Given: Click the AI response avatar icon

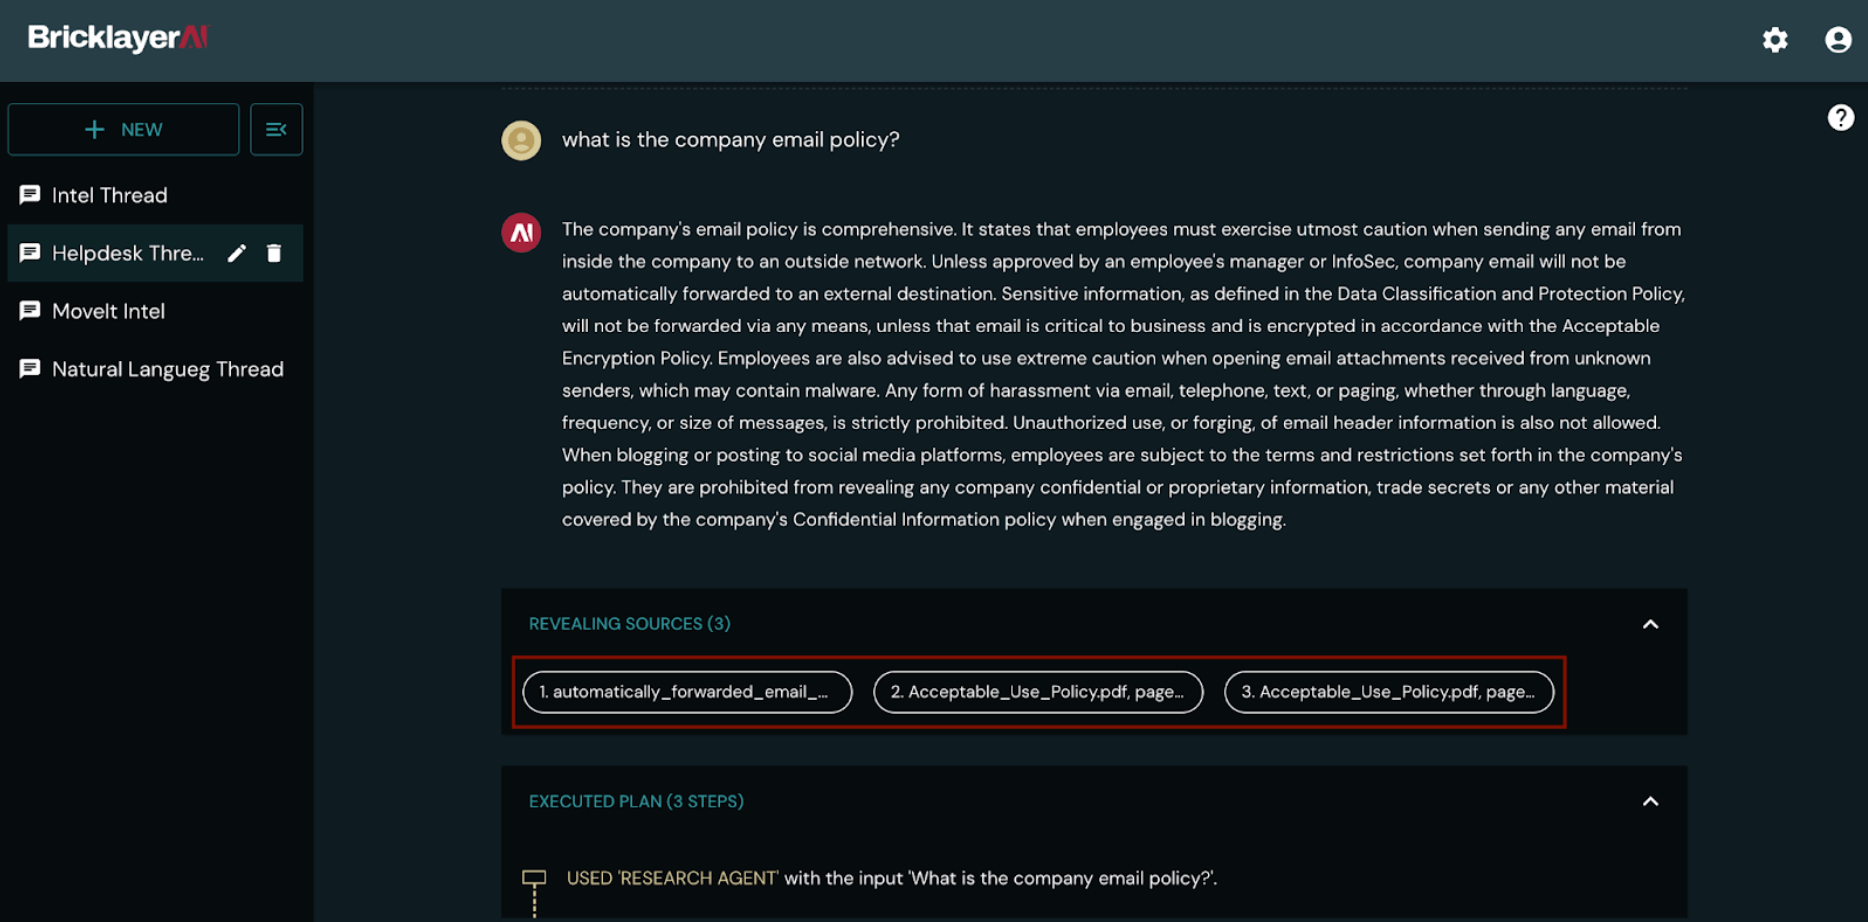Looking at the screenshot, I should pyautogui.click(x=521, y=233).
